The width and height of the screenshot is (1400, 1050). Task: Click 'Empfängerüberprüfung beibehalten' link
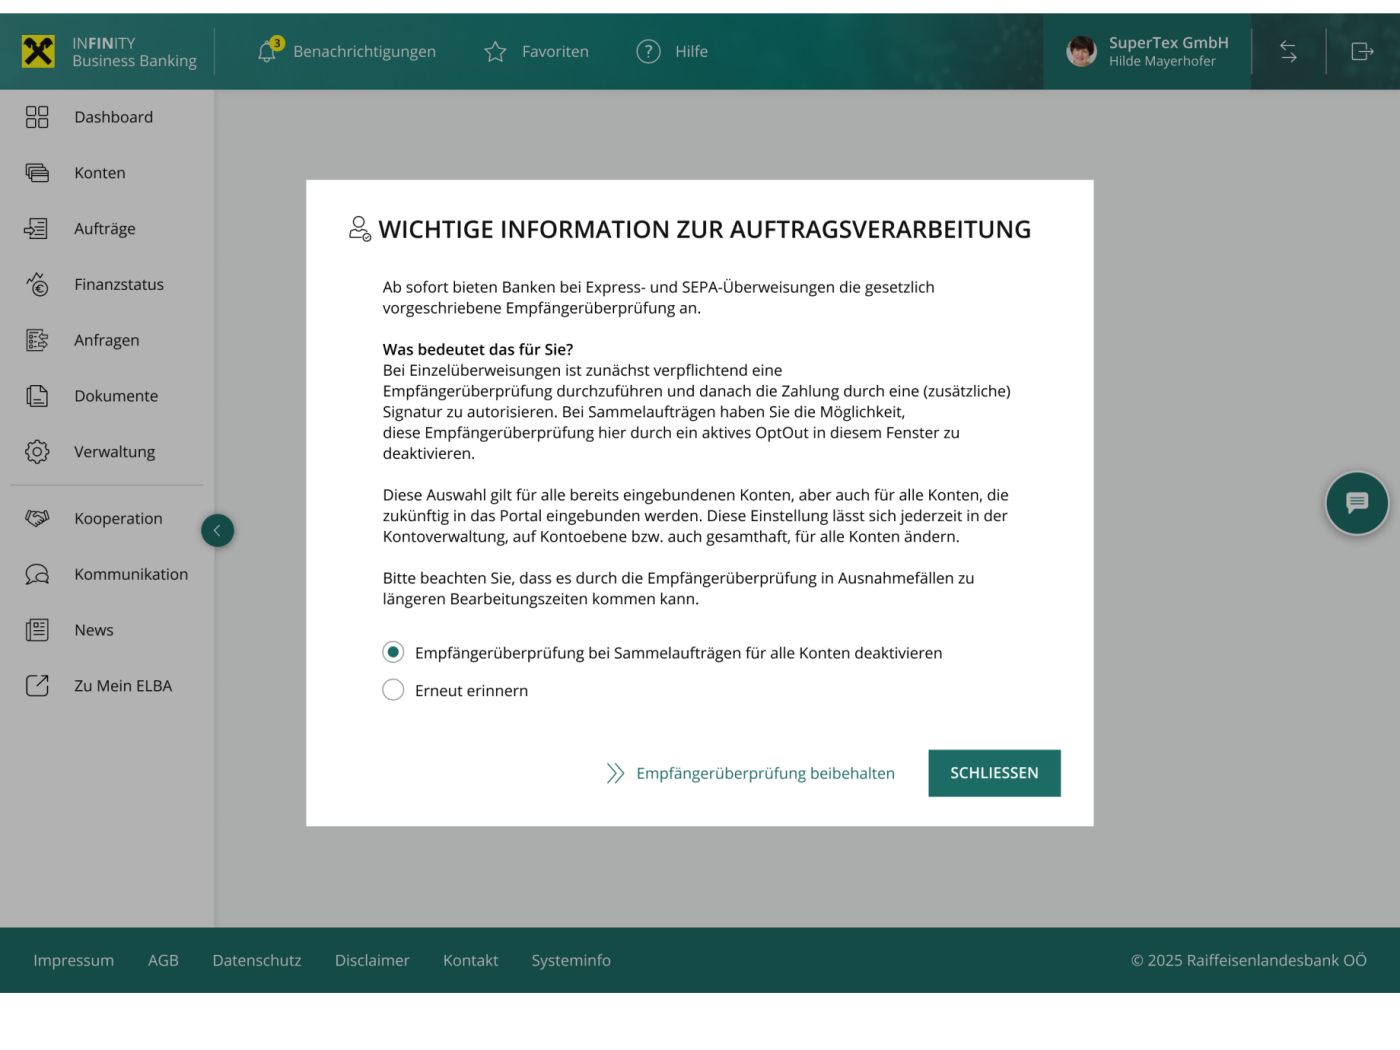tap(765, 773)
